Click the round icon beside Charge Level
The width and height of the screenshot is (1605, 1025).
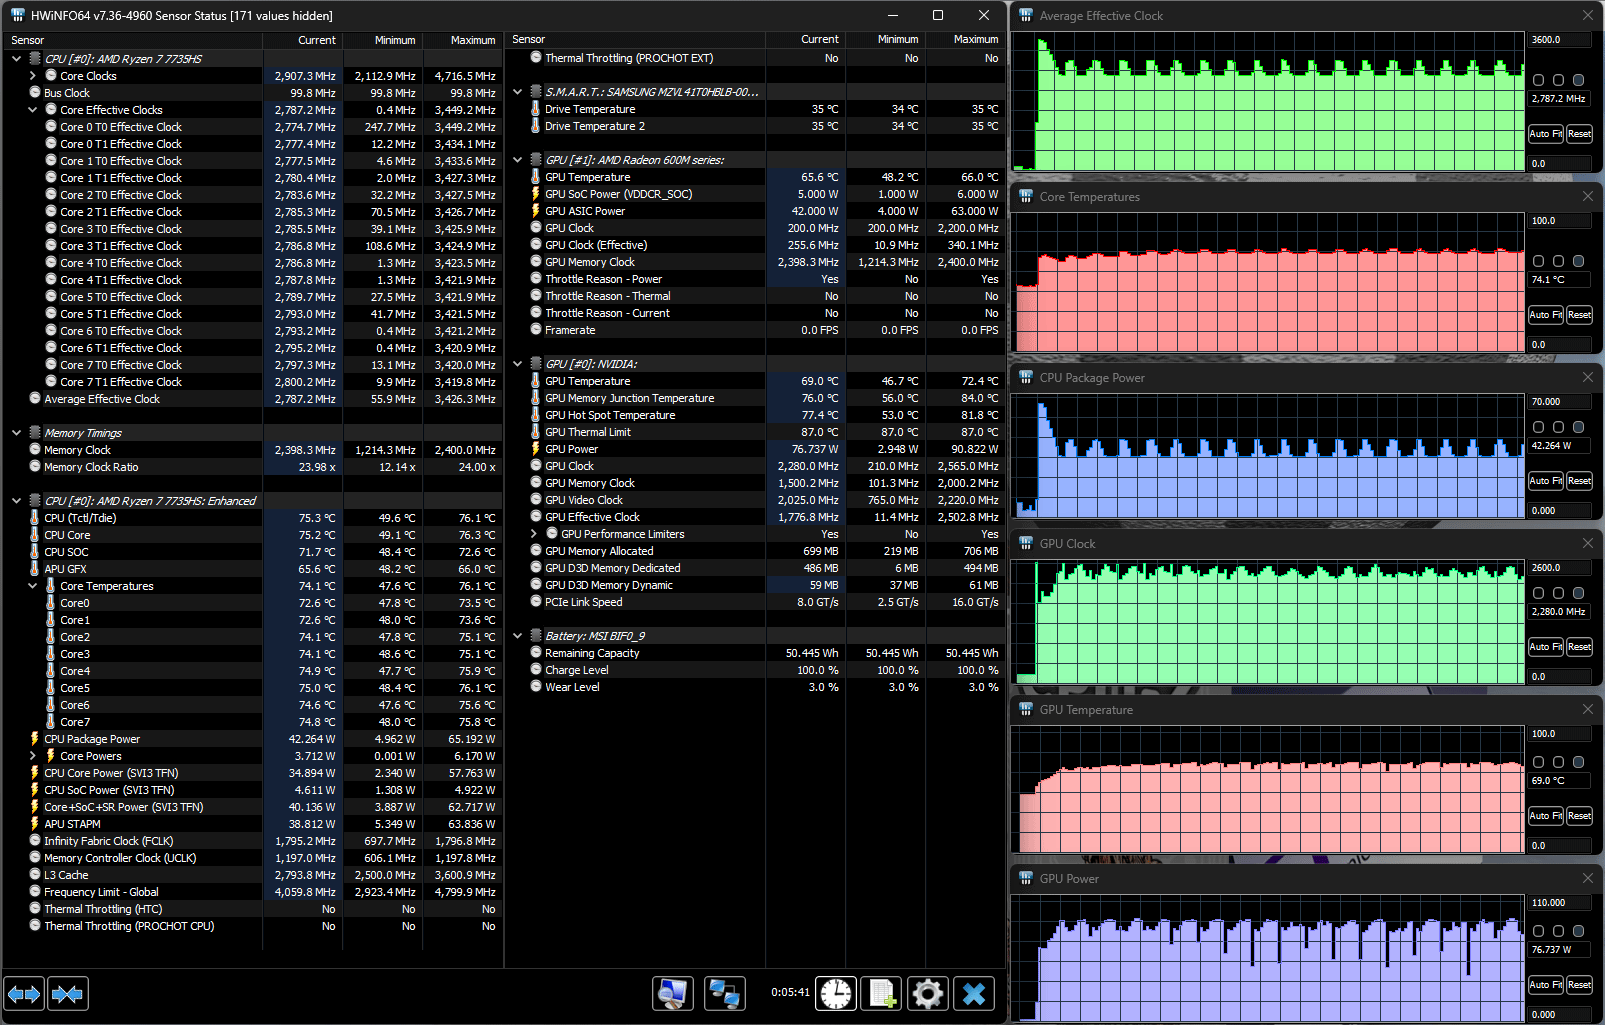(x=536, y=670)
